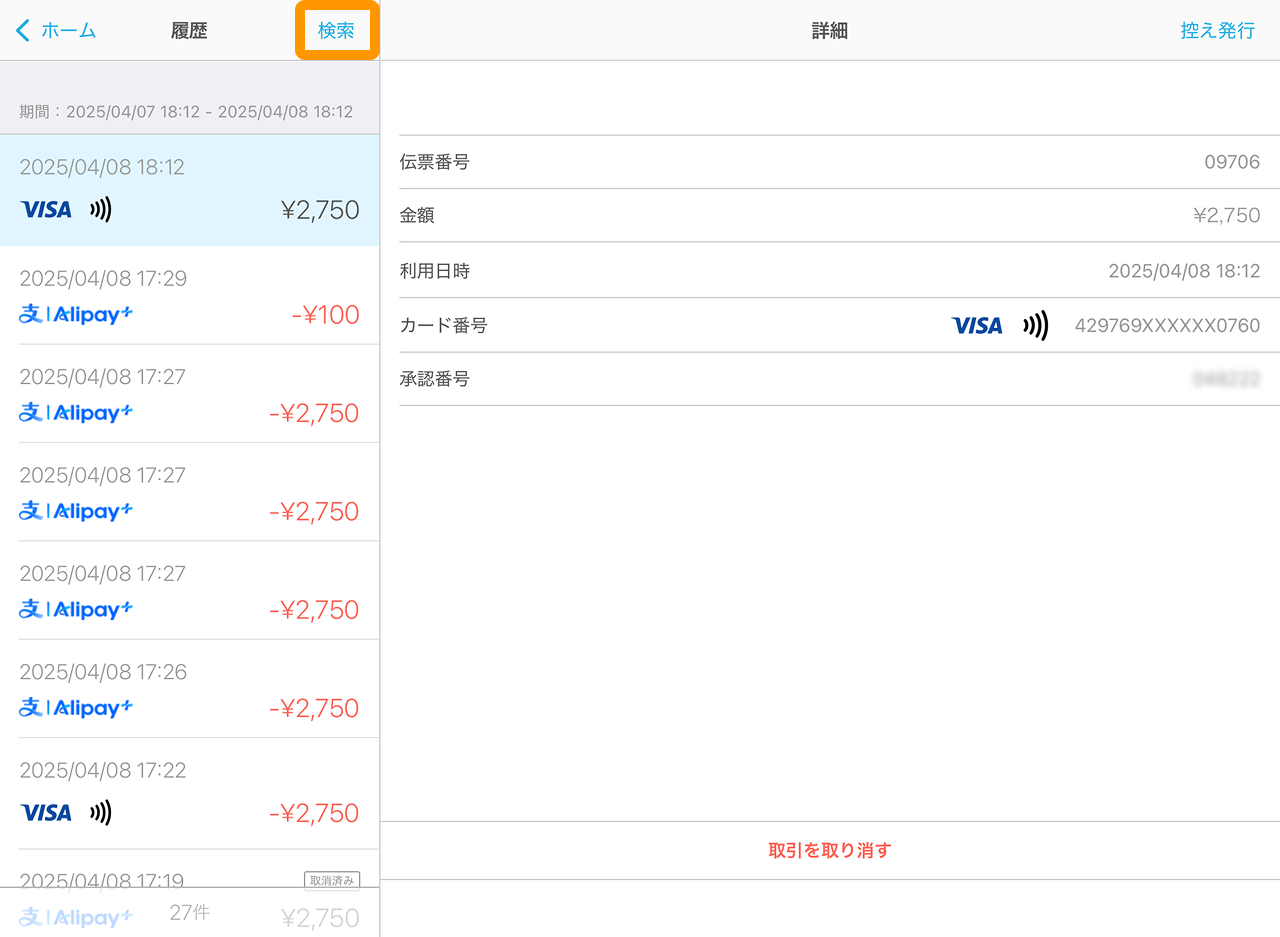Click the 承認番号 detail row
This screenshot has width=1280, height=937.
point(829,379)
